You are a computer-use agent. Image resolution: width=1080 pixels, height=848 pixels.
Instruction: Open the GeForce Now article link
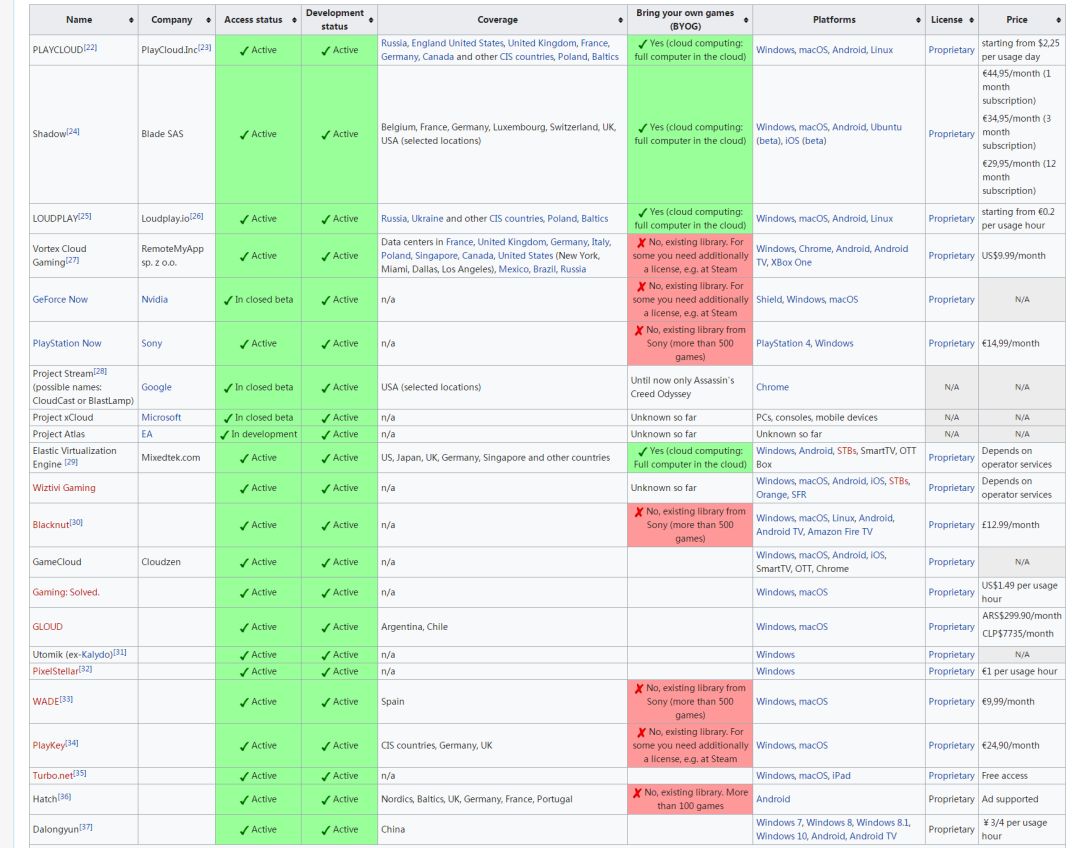tap(60, 300)
